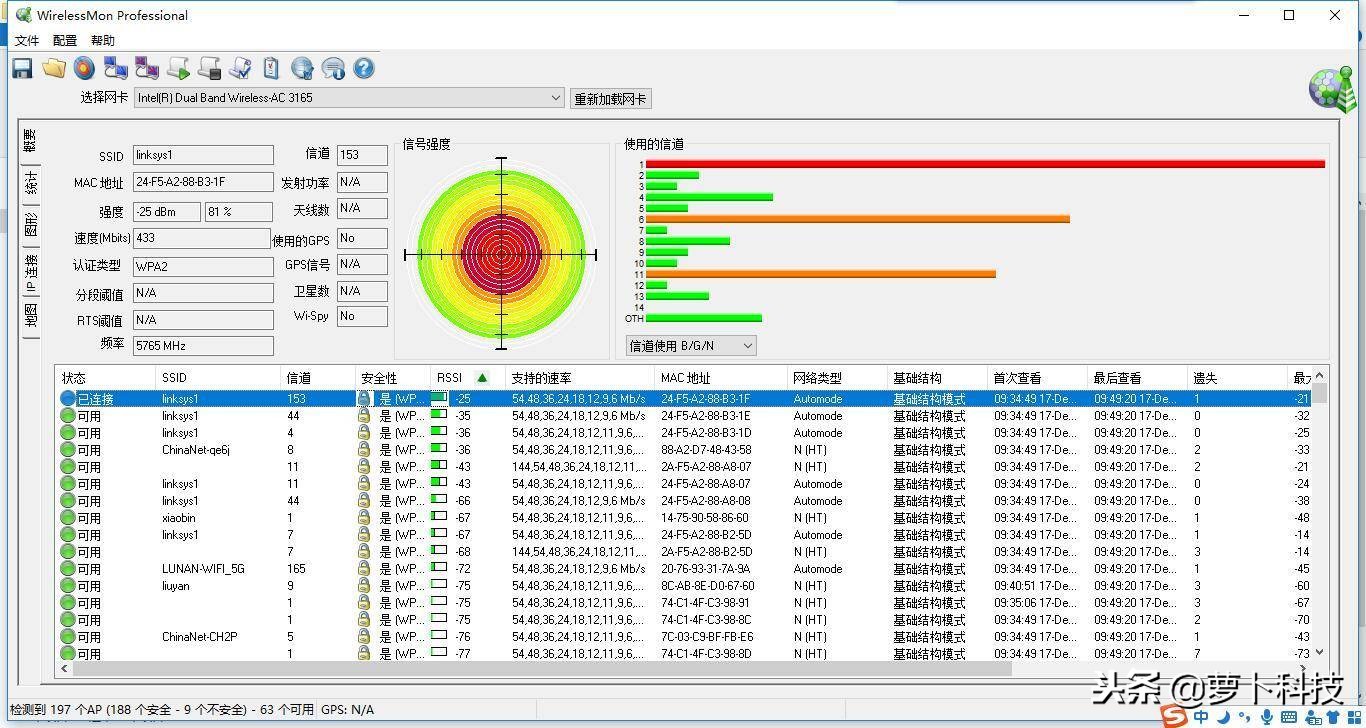Click the stop logging toolbar icon
Screen dimensions: 1366x728
[210, 68]
